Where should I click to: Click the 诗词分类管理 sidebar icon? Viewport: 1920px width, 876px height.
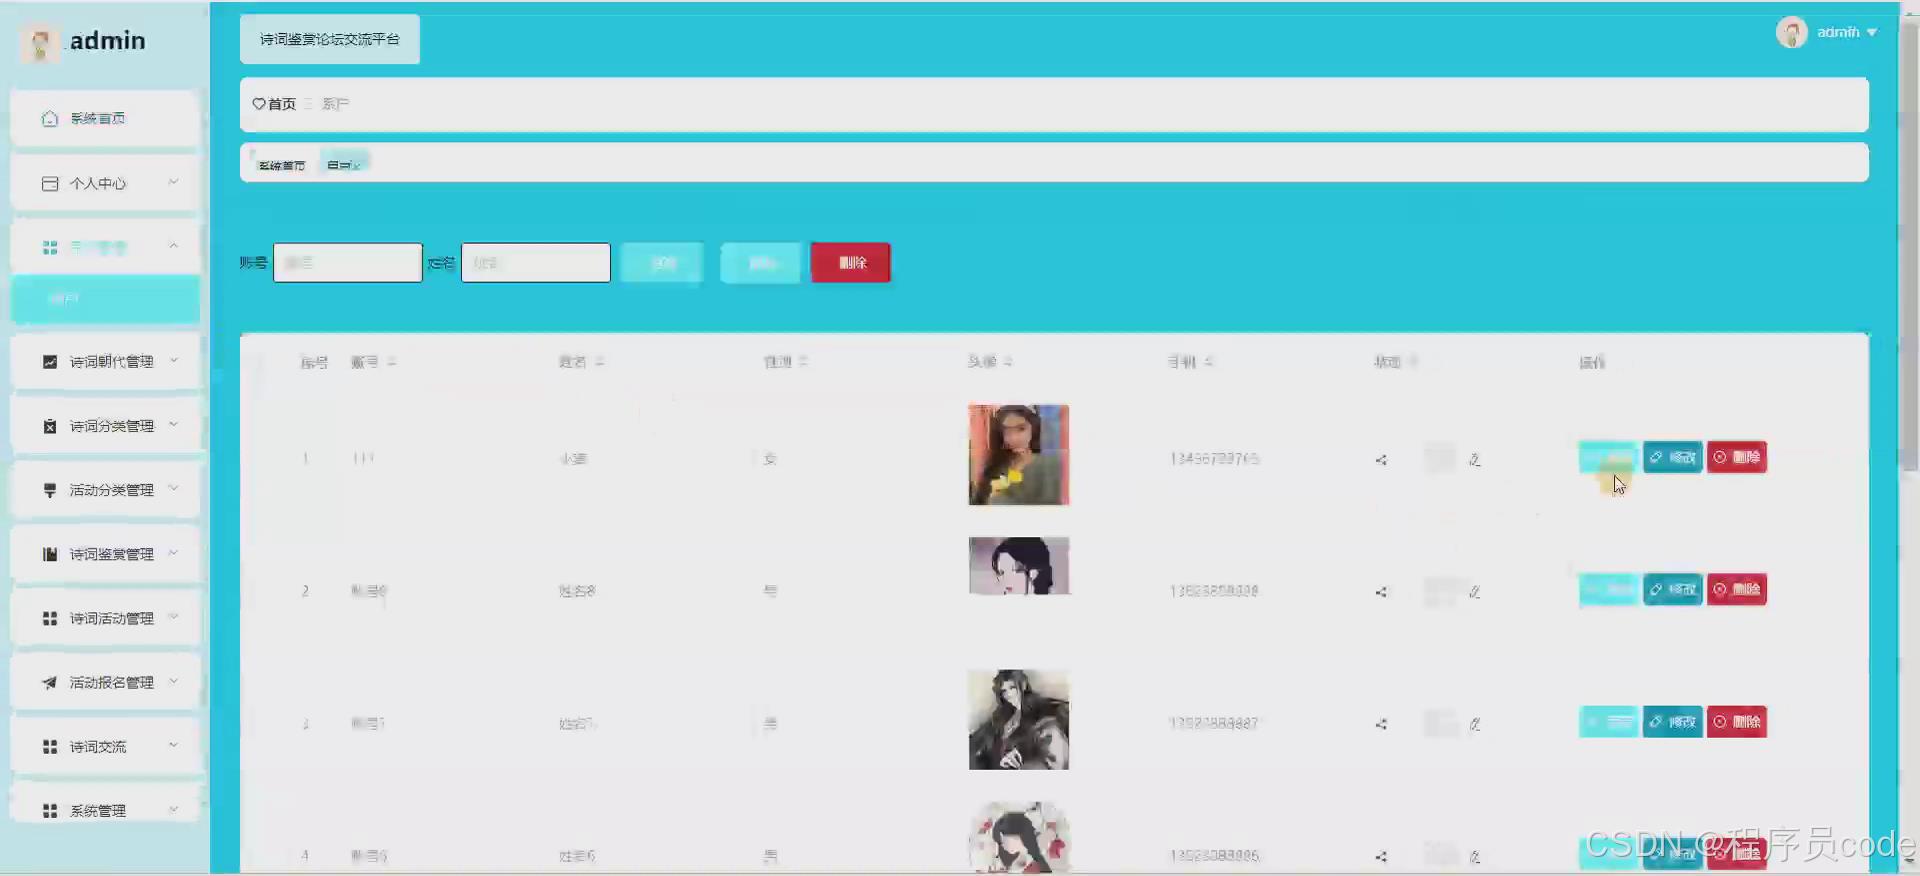pyautogui.click(x=50, y=426)
